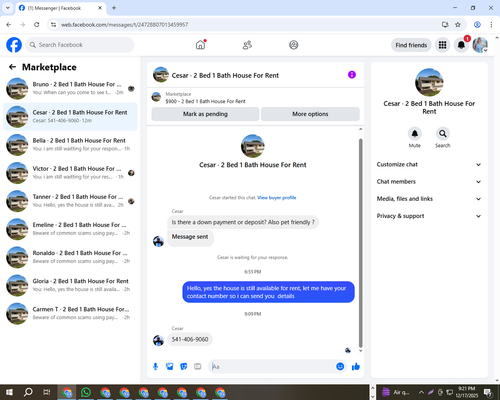This screenshot has width=500, height=400.
Task: Select the Messenger | Facebook browser tab
Action: (x=60, y=8)
